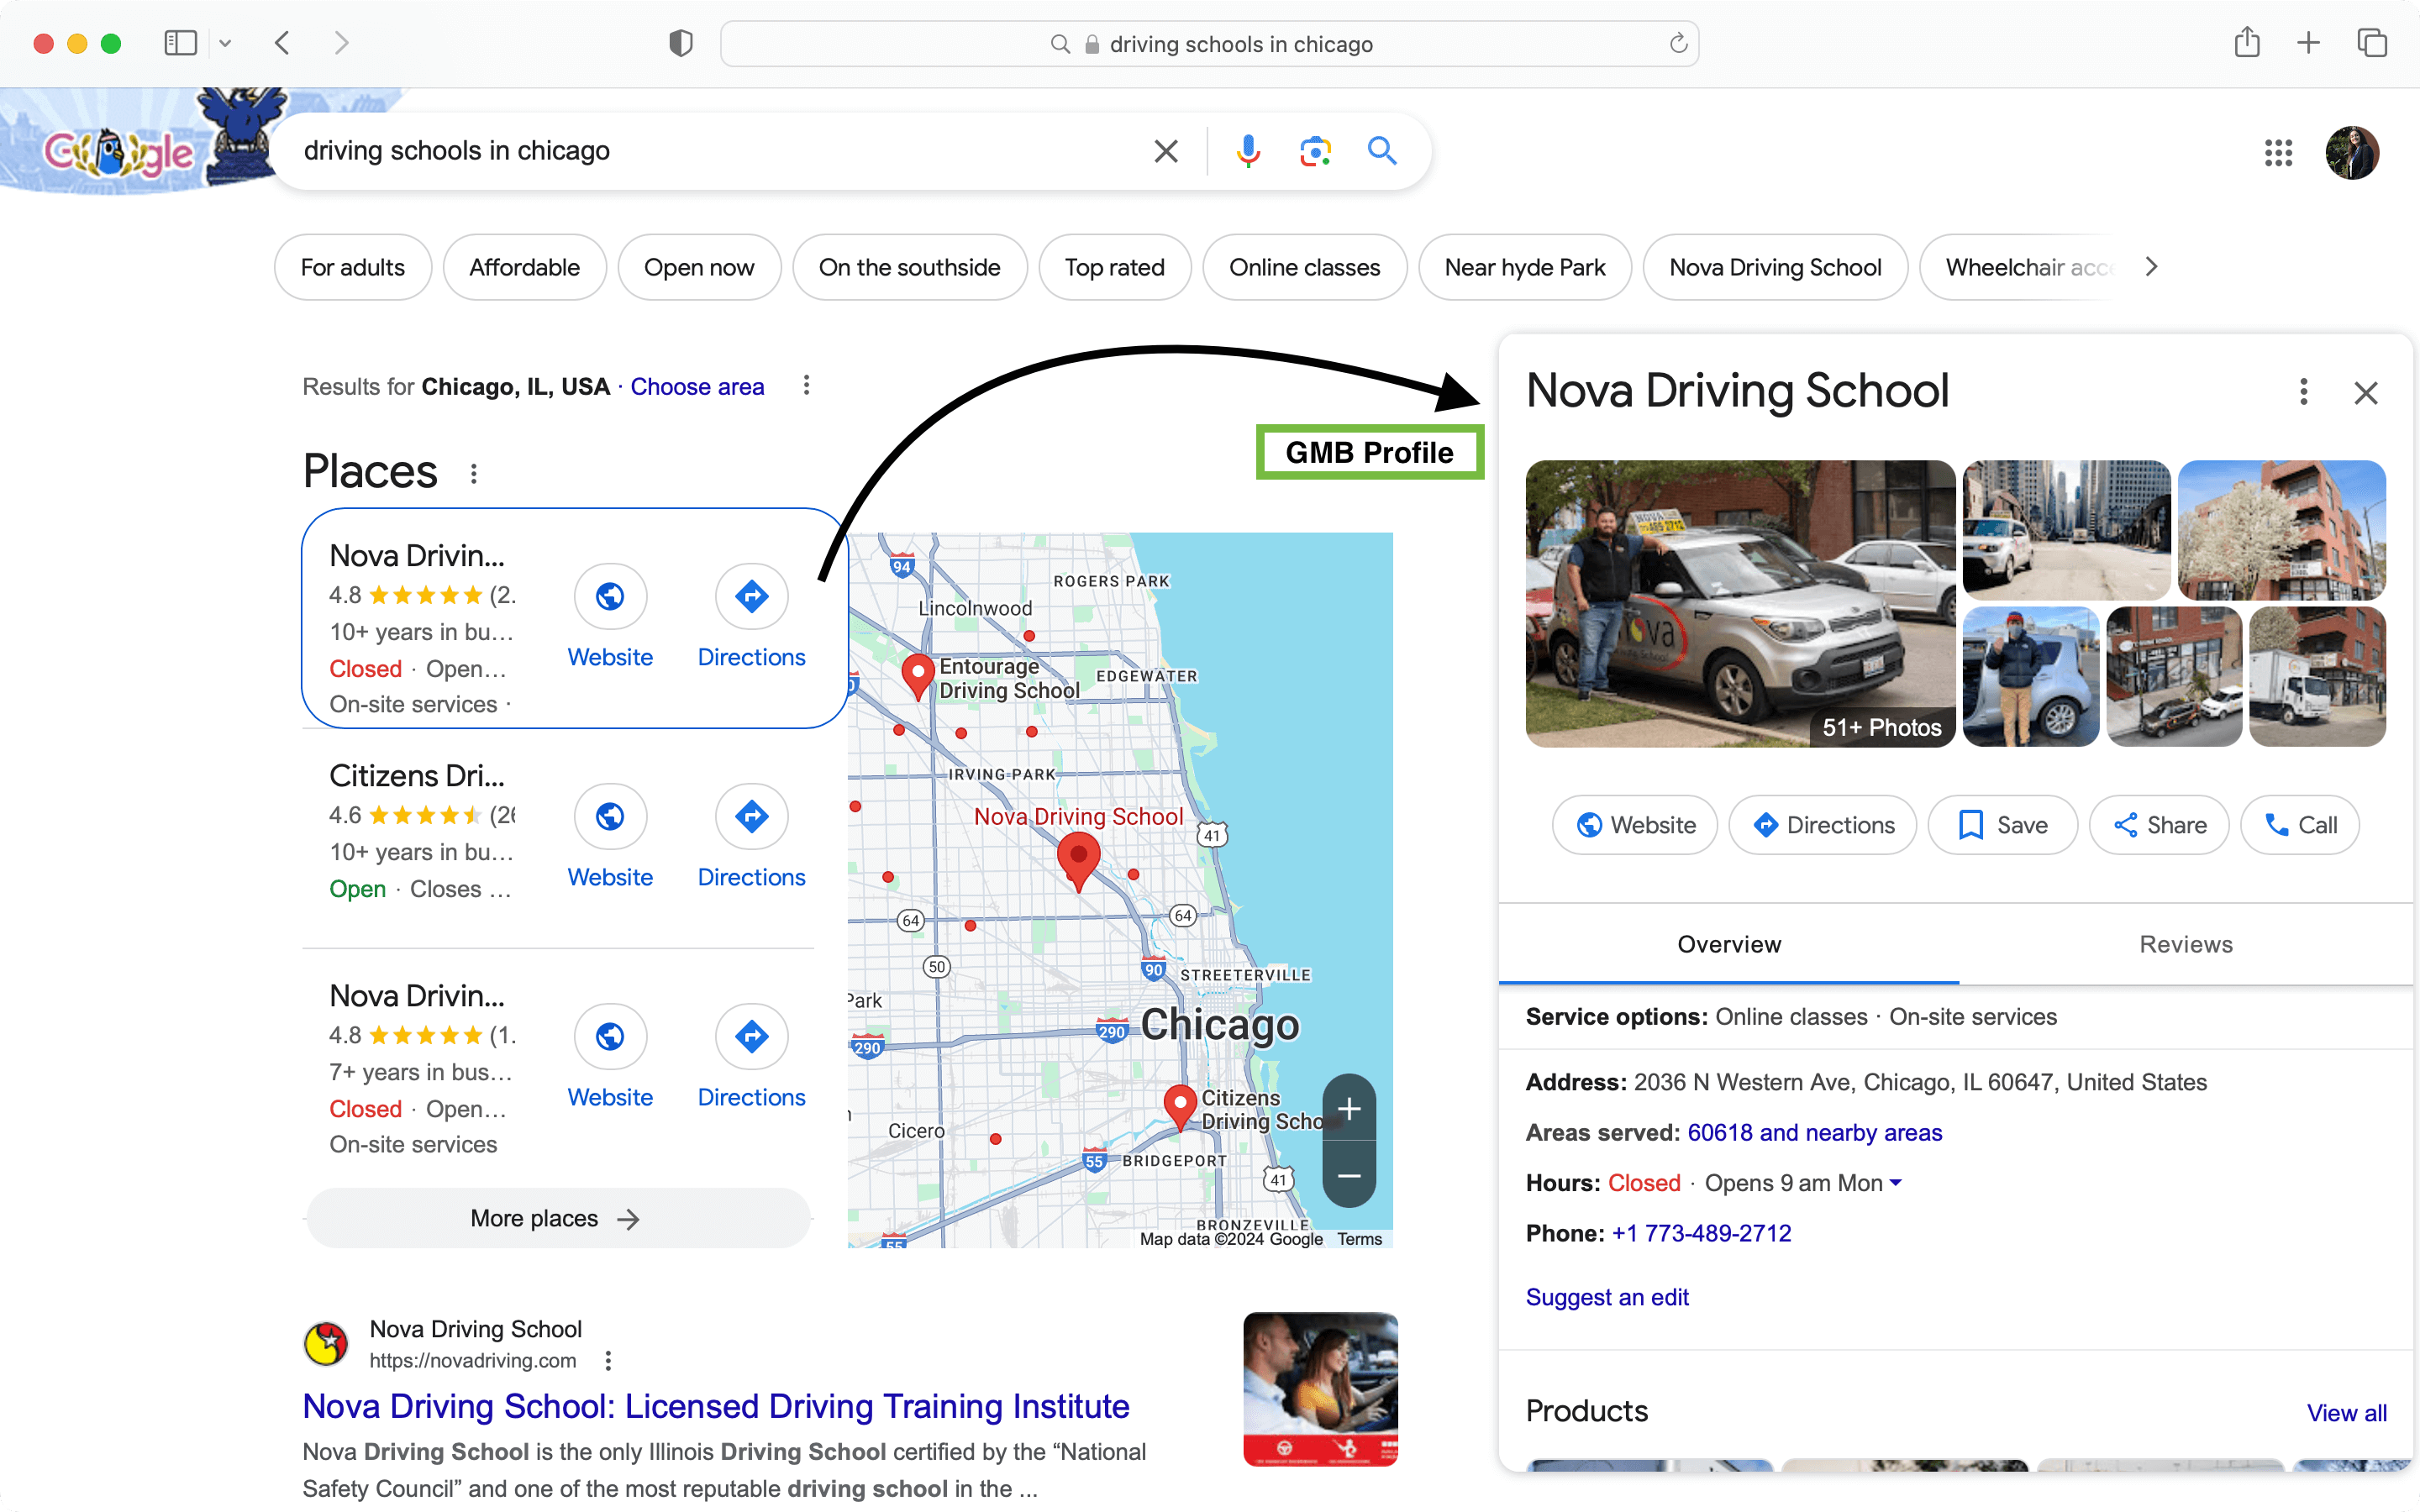Open options next to Choose area
This screenshot has width=2420, height=1512.
pos(807,386)
